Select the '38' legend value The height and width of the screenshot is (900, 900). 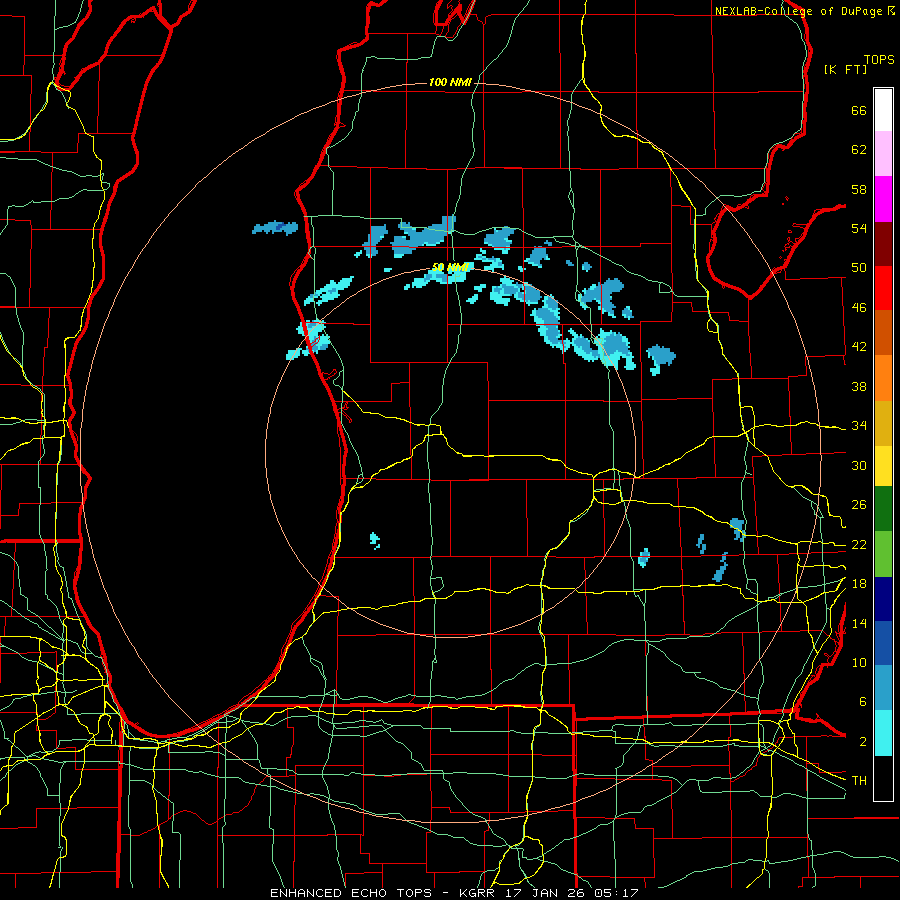pos(859,386)
